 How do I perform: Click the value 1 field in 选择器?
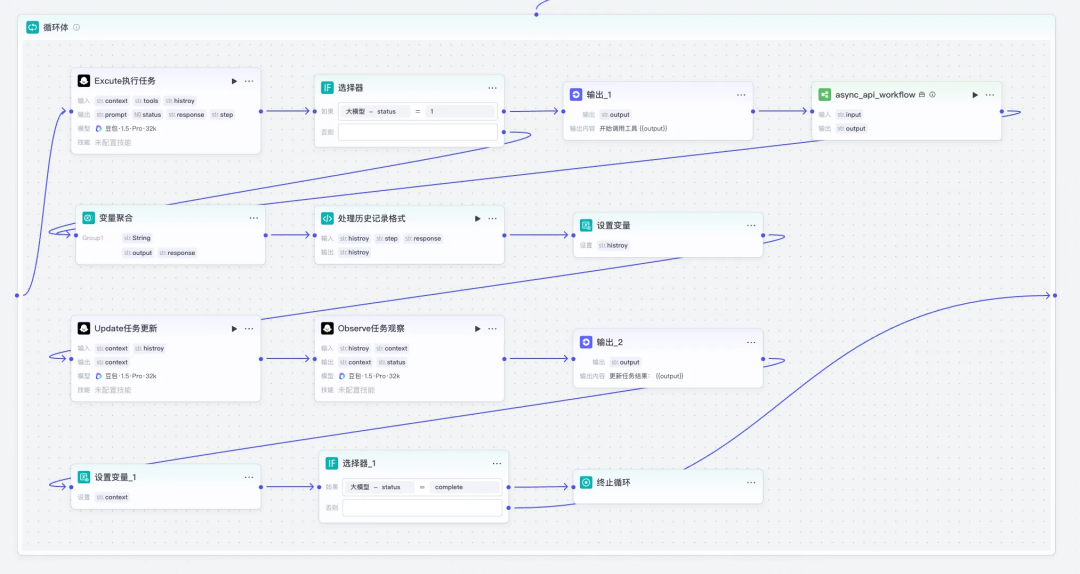pyautogui.click(x=460, y=112)
